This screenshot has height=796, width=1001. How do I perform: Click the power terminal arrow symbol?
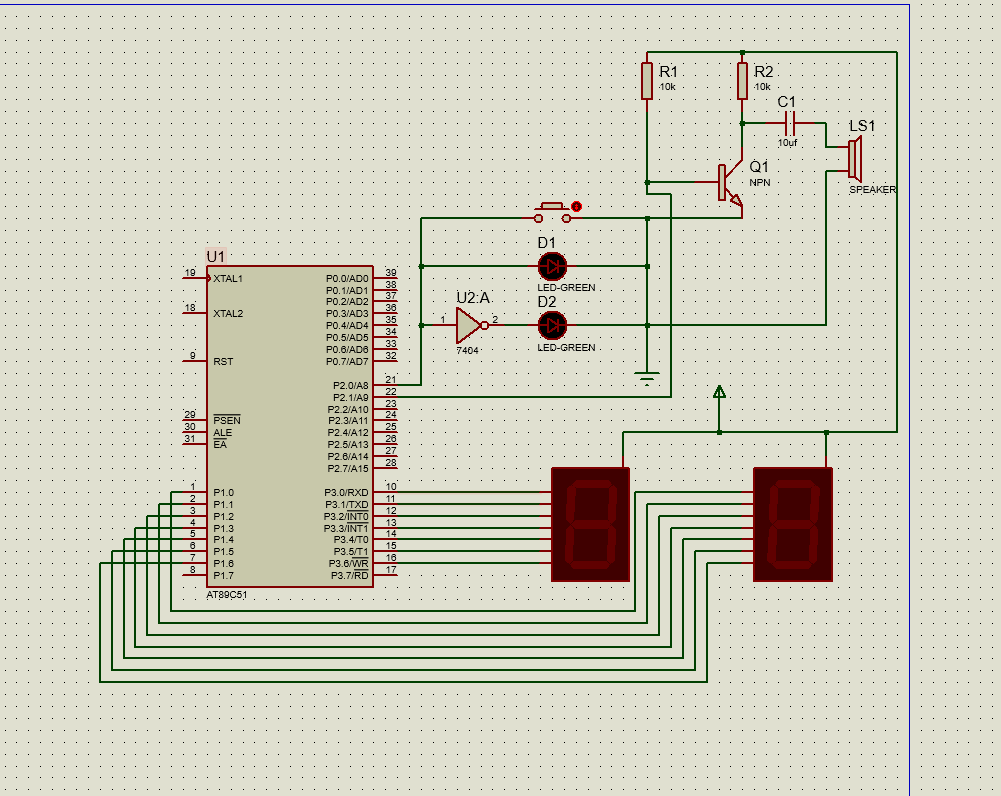point(719,393)
